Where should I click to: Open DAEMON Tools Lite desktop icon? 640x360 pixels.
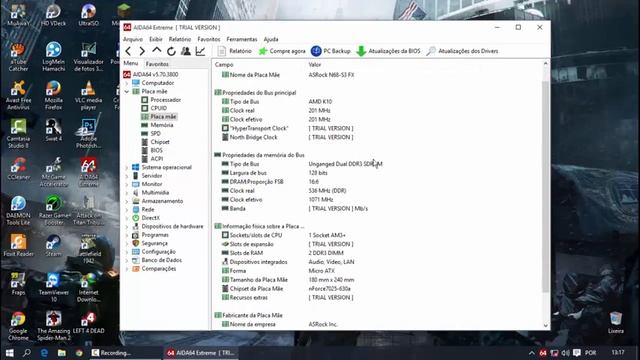tap(18, 211)
